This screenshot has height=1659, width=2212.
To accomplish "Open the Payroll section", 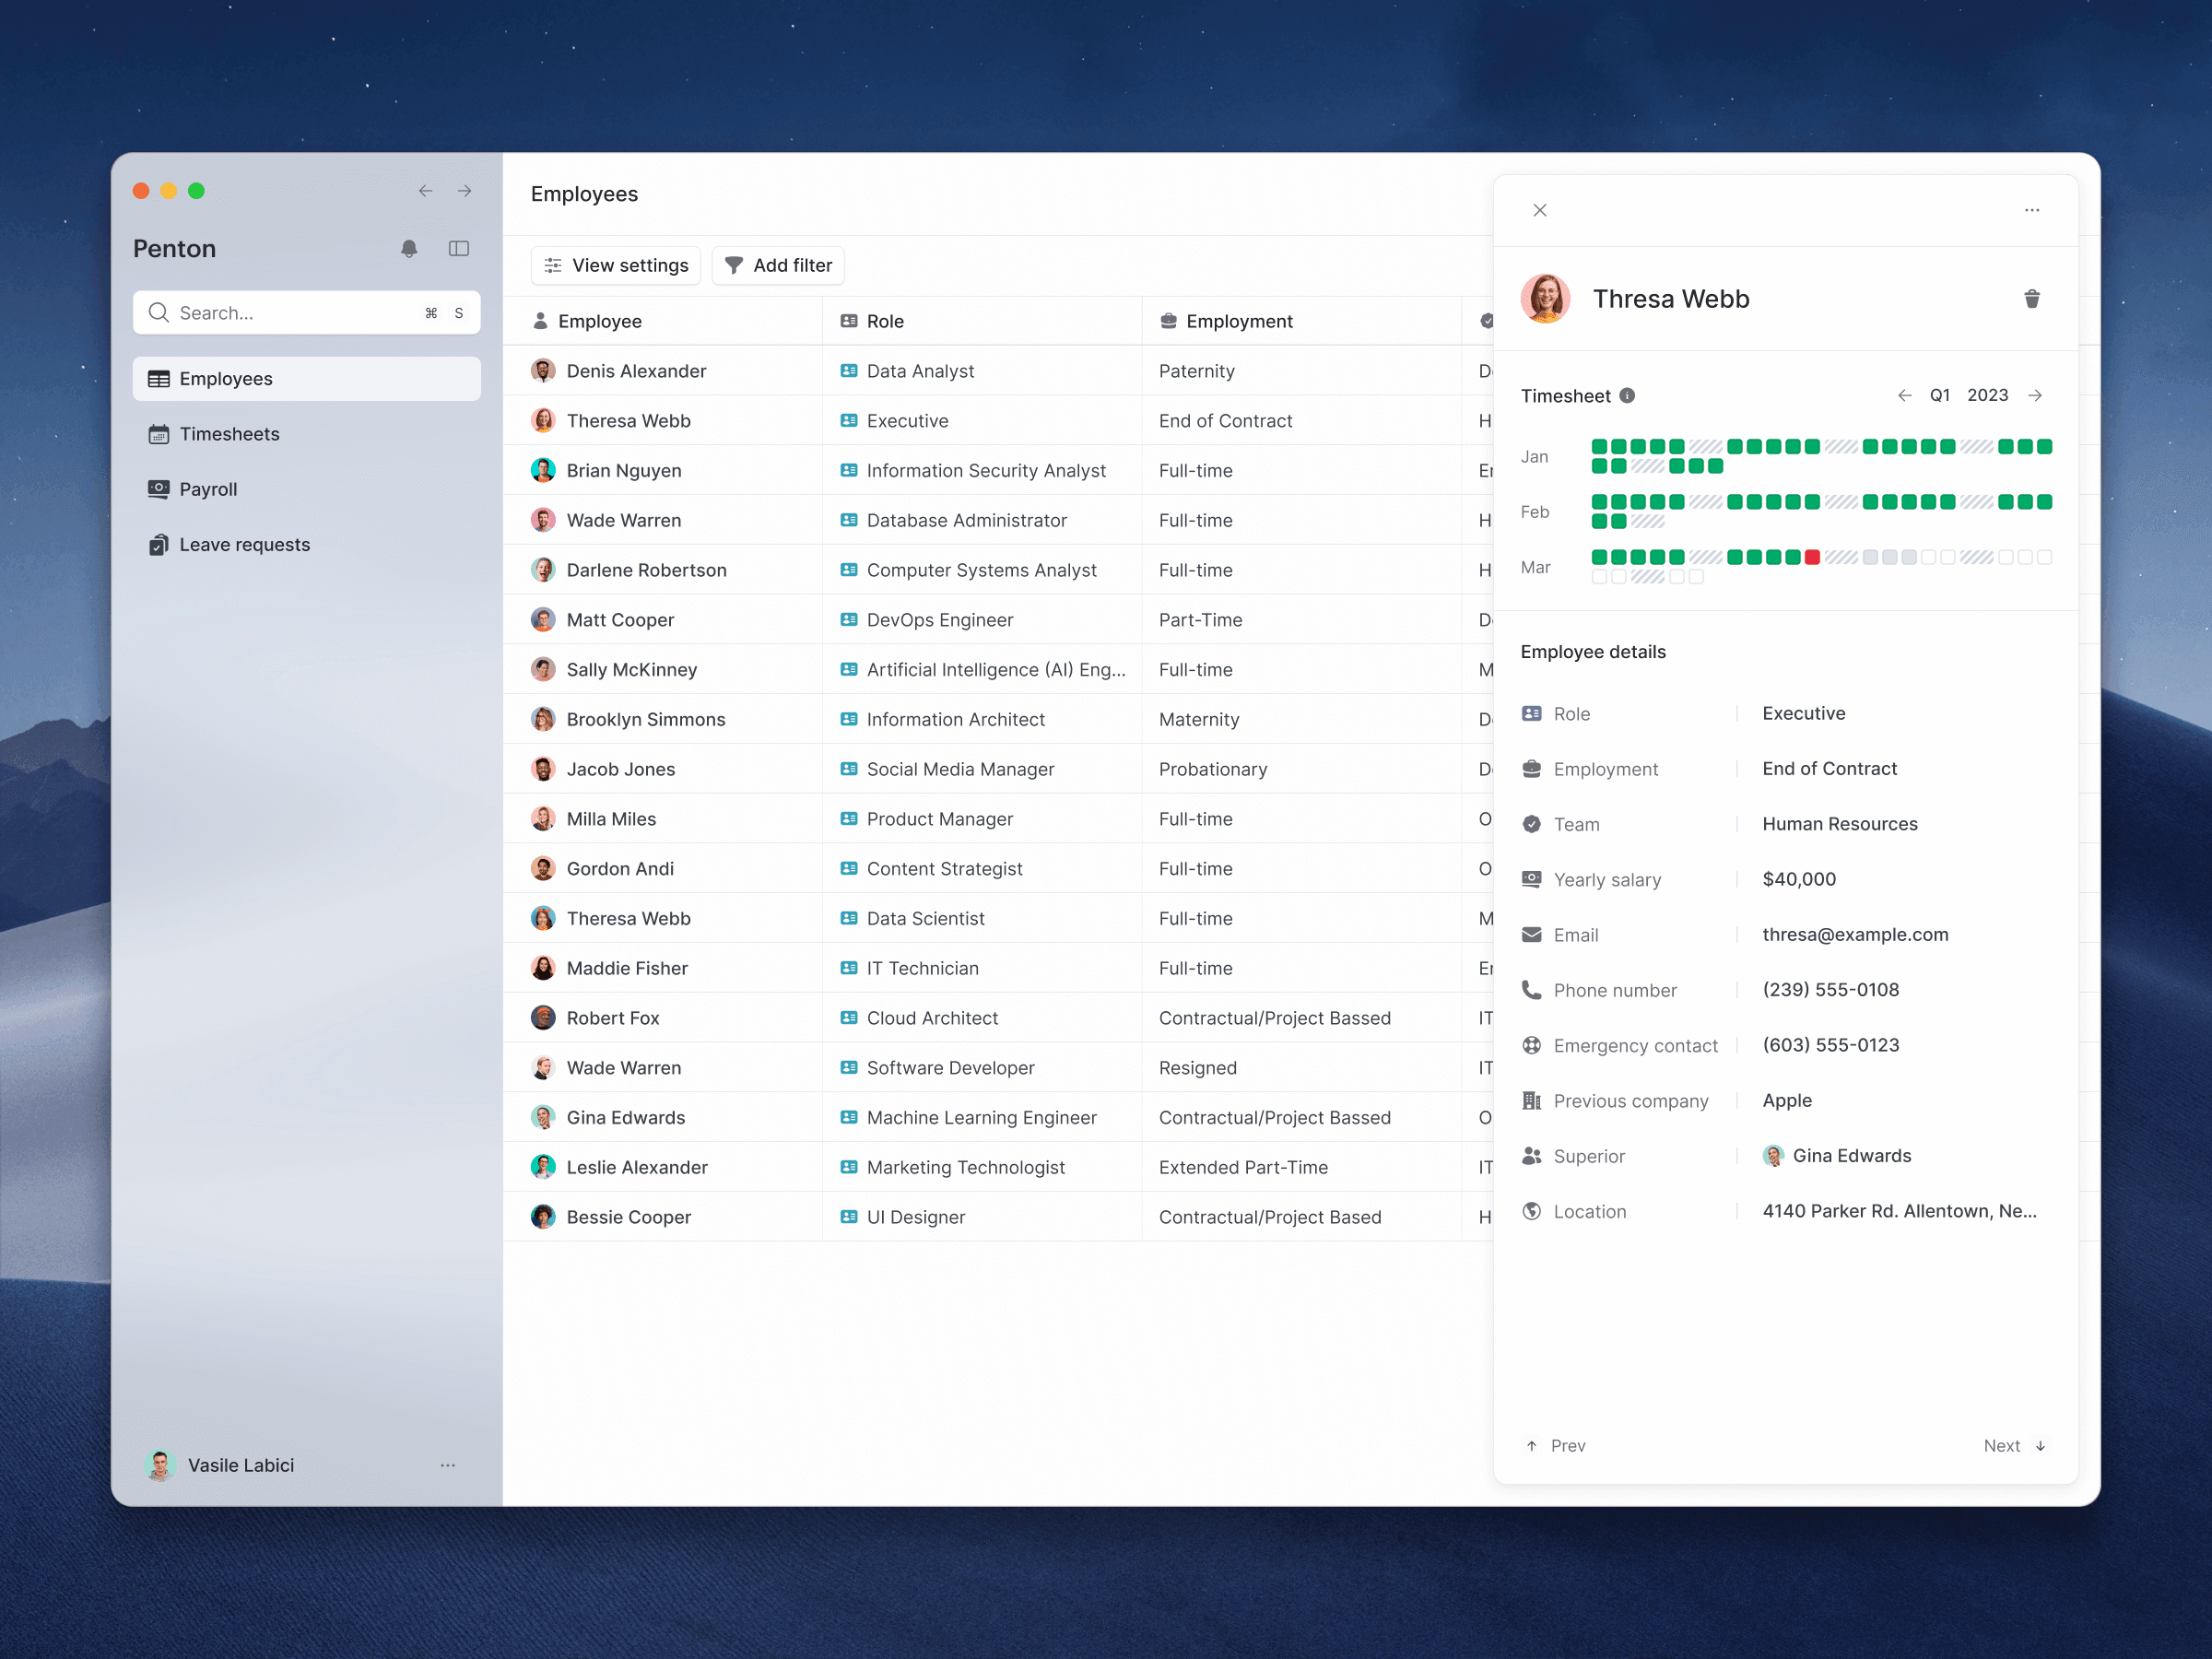I will [306, 489].
